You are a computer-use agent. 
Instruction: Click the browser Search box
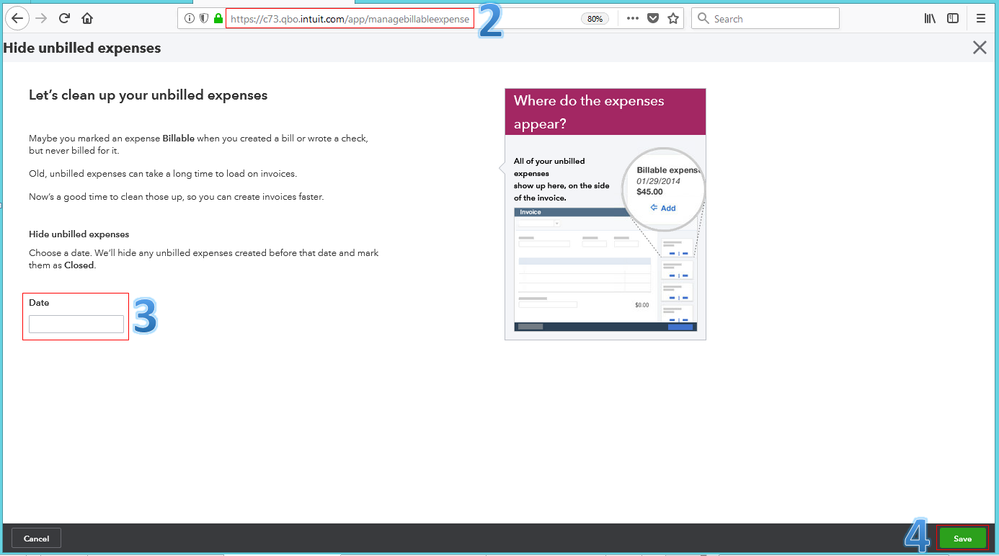(765, 18)
